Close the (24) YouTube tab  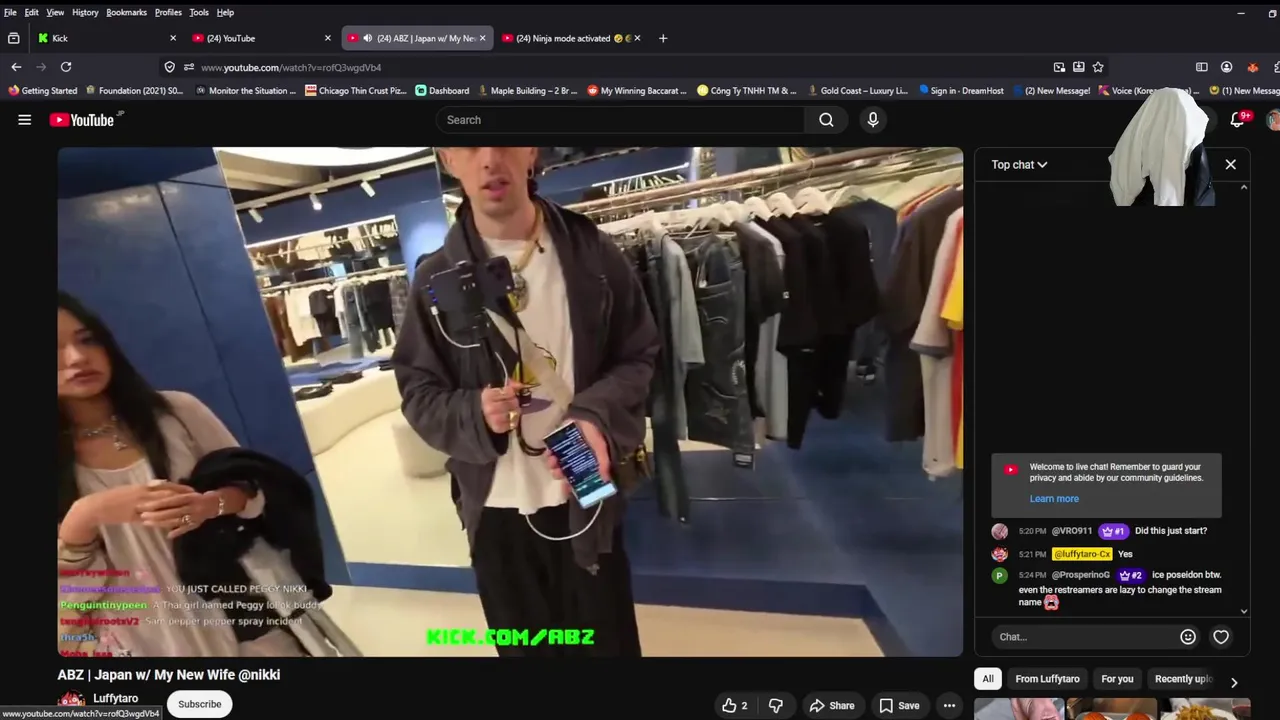pos(327,38)
